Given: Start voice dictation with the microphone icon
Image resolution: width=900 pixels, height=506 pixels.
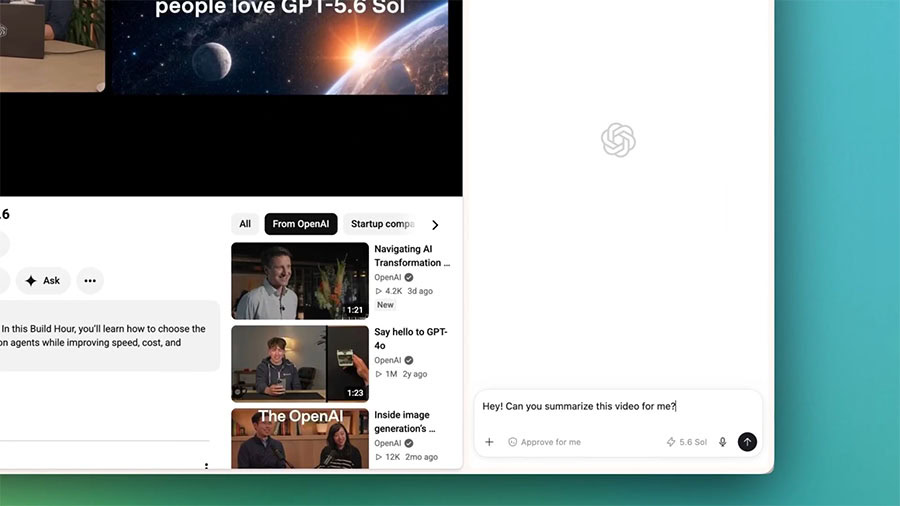Looking at the screenshot, I should pos(723,442).
